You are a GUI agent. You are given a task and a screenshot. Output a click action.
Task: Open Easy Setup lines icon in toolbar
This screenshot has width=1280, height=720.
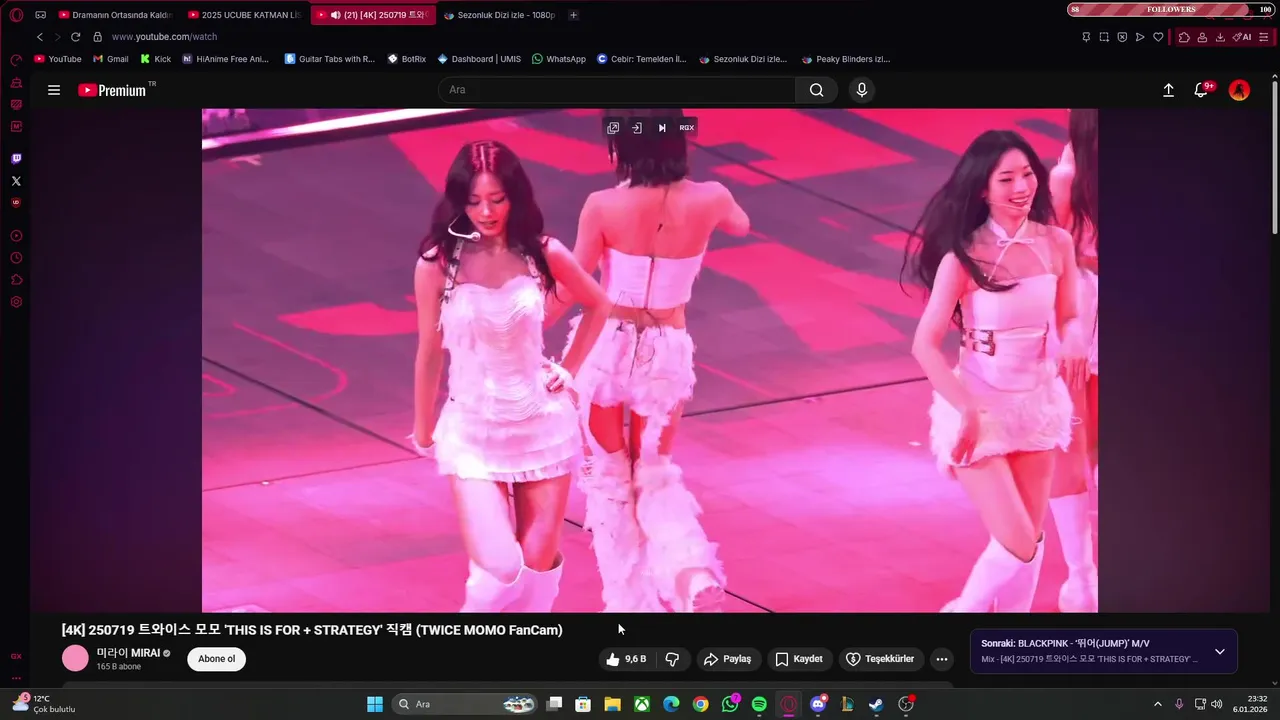[x=1265, y=37]
